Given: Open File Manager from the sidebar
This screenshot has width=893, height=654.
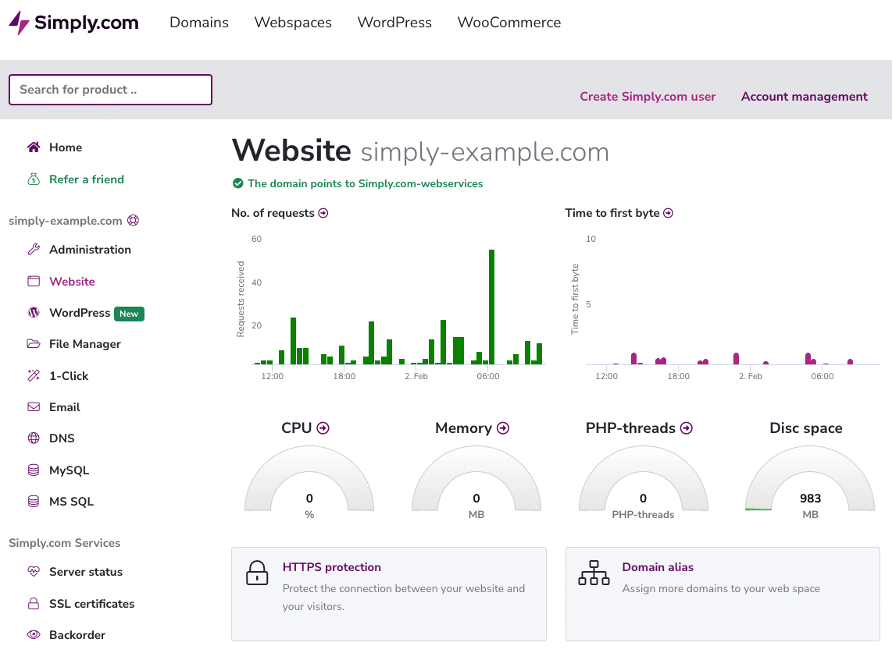Looking at the screenshot, I should click(85, 344).
